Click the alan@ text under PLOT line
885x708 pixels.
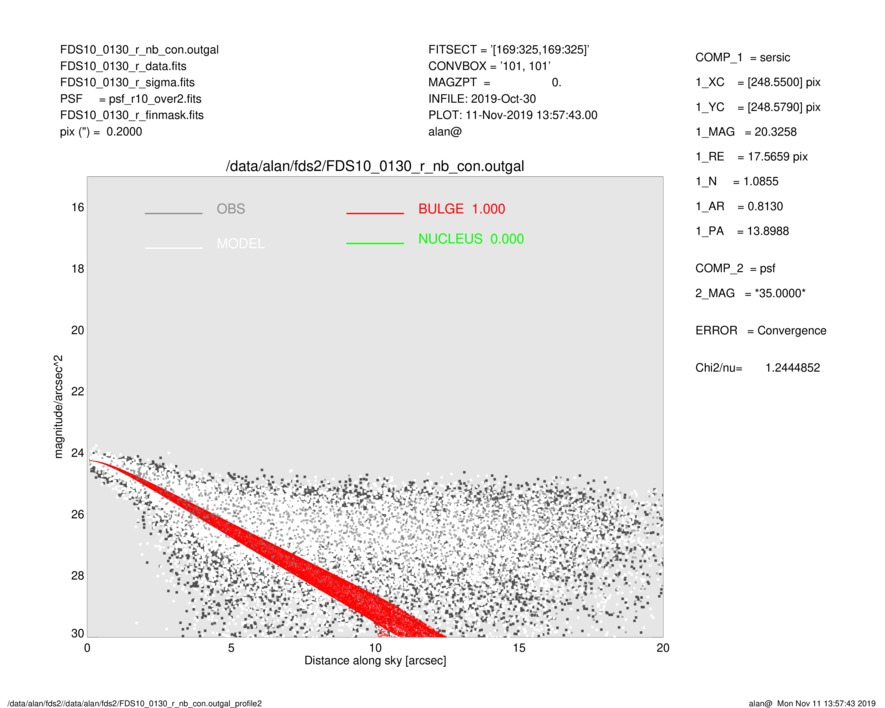[x=445, y=132]
